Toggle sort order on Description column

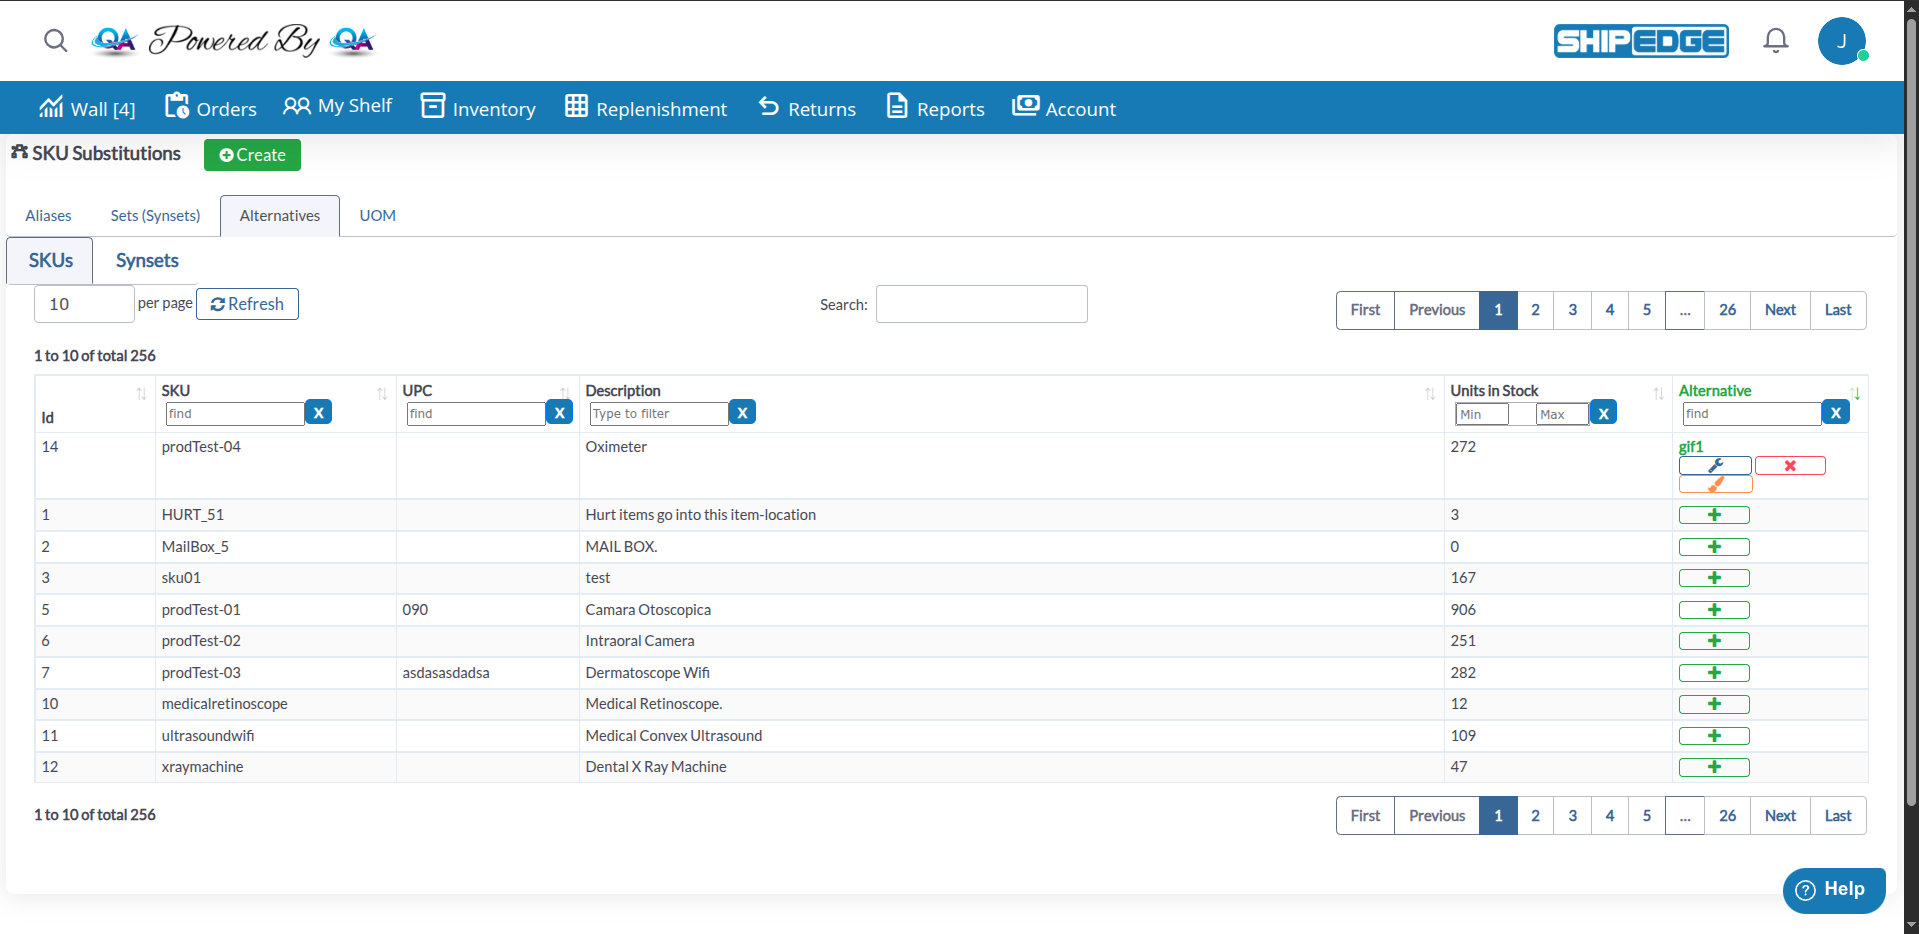click(x=1429, y=393)
